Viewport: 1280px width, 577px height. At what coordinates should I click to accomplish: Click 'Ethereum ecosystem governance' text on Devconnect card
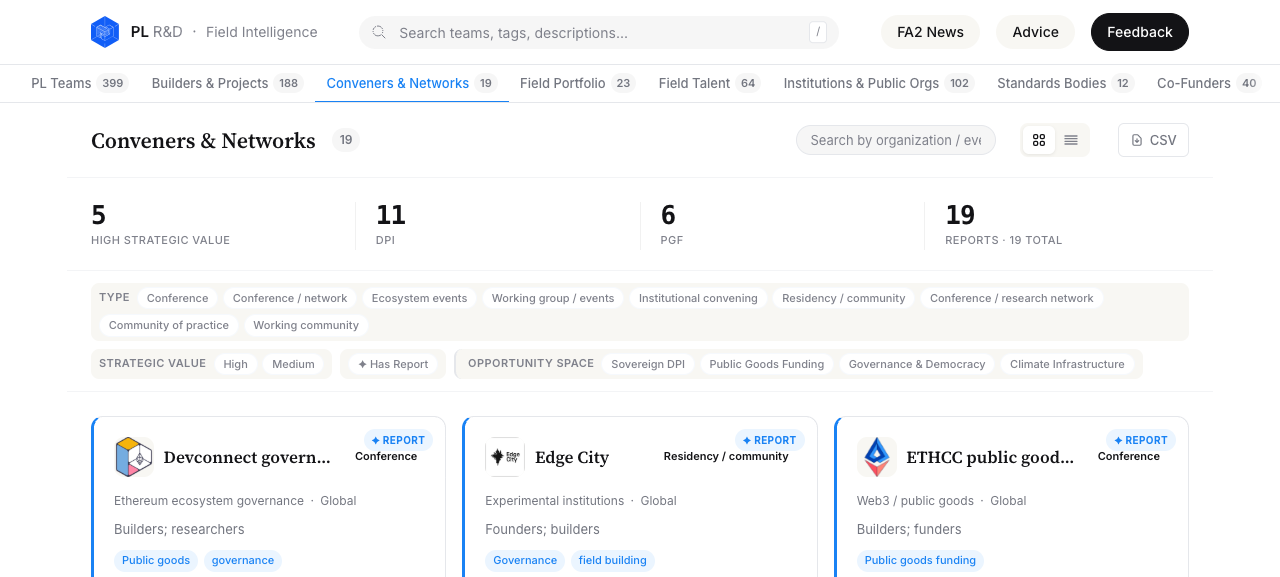click(x=209, y=501)
